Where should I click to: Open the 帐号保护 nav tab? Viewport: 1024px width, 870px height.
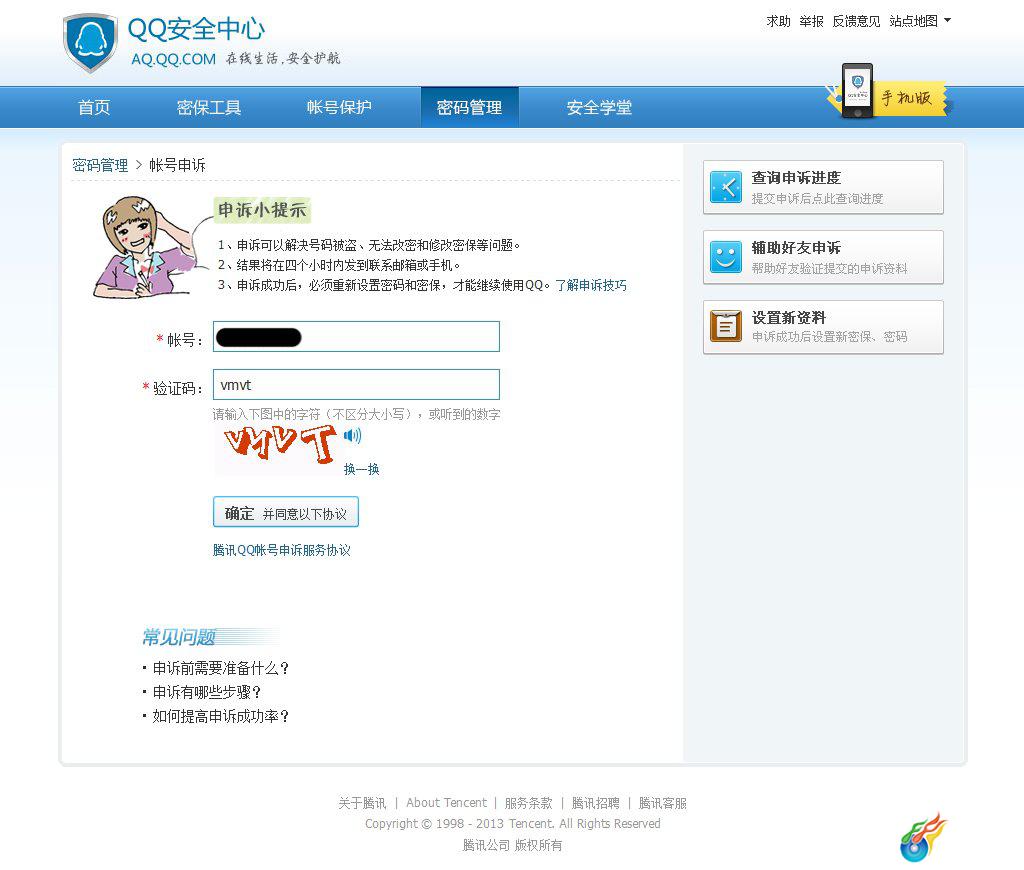339,107
